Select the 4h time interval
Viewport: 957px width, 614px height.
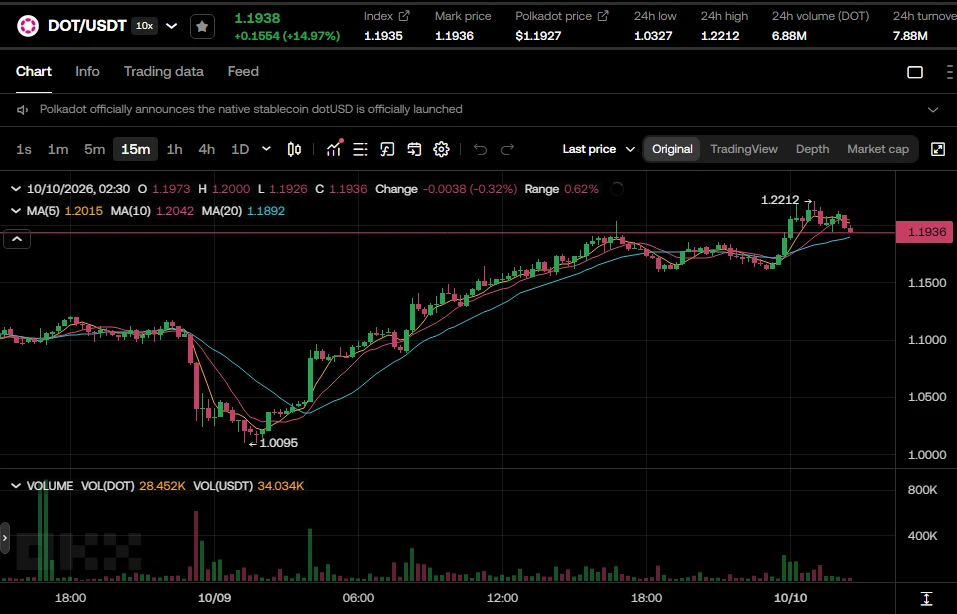[x=207, y=149]
